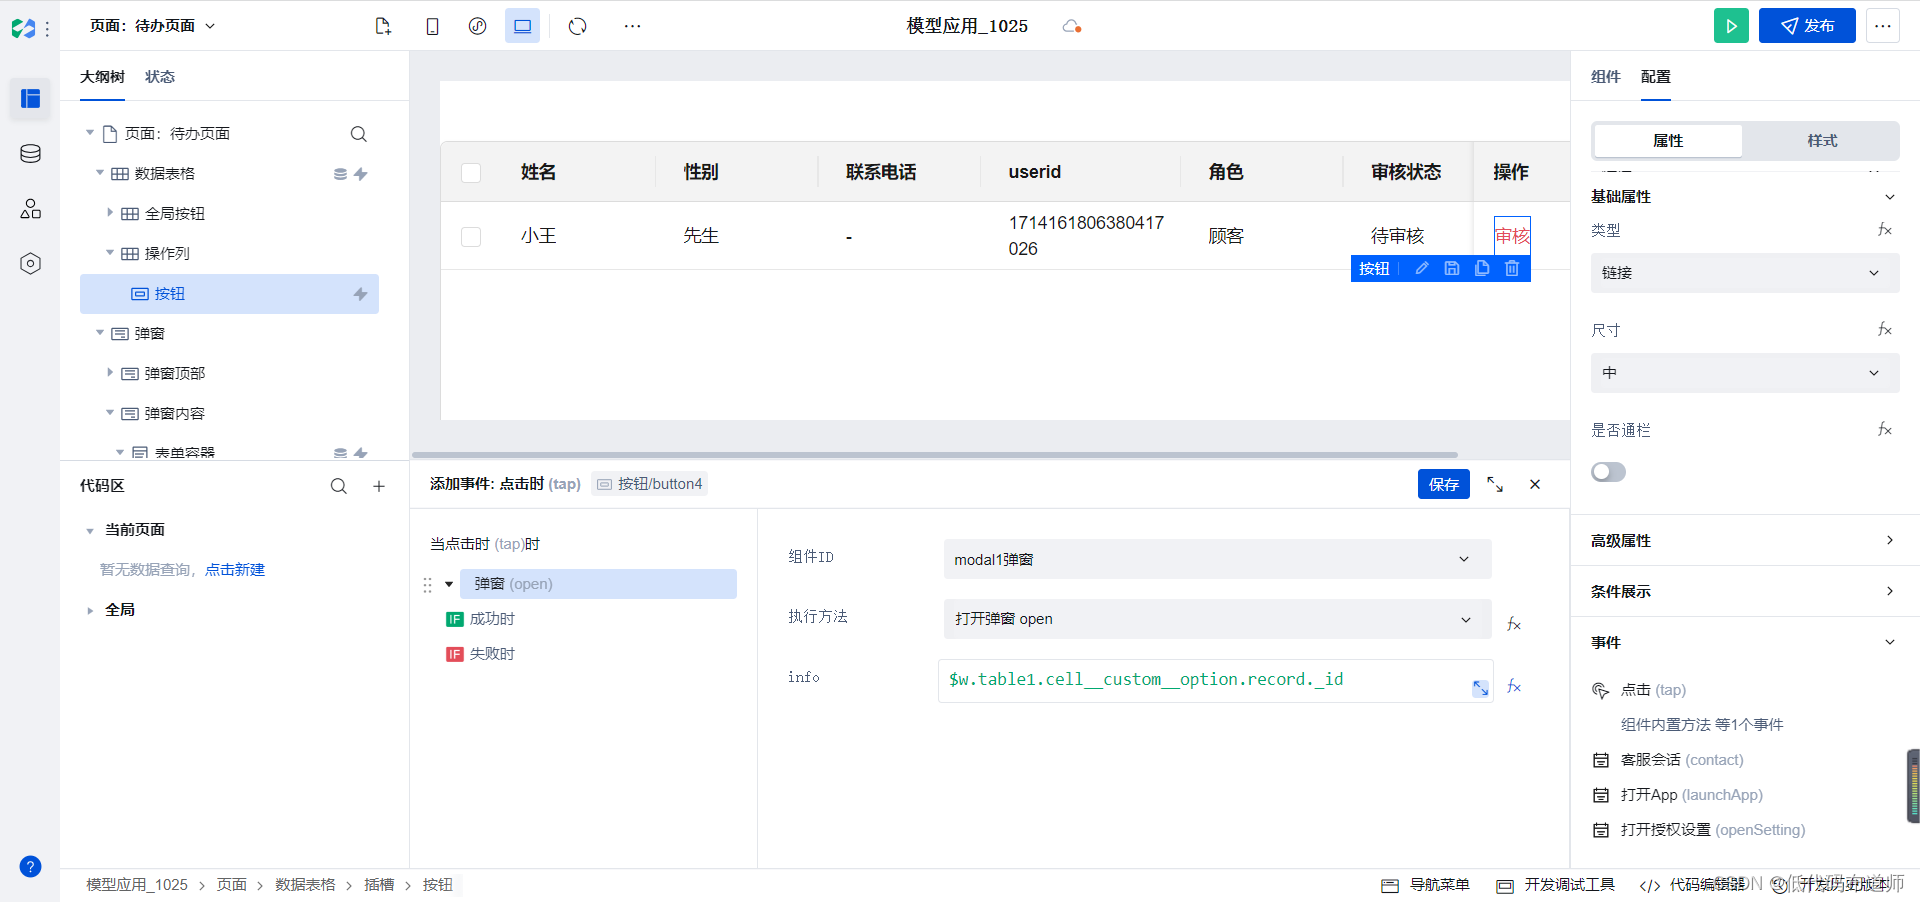1920x902 pixels.
Task: Add new item in 代码区
Action: 379,486
